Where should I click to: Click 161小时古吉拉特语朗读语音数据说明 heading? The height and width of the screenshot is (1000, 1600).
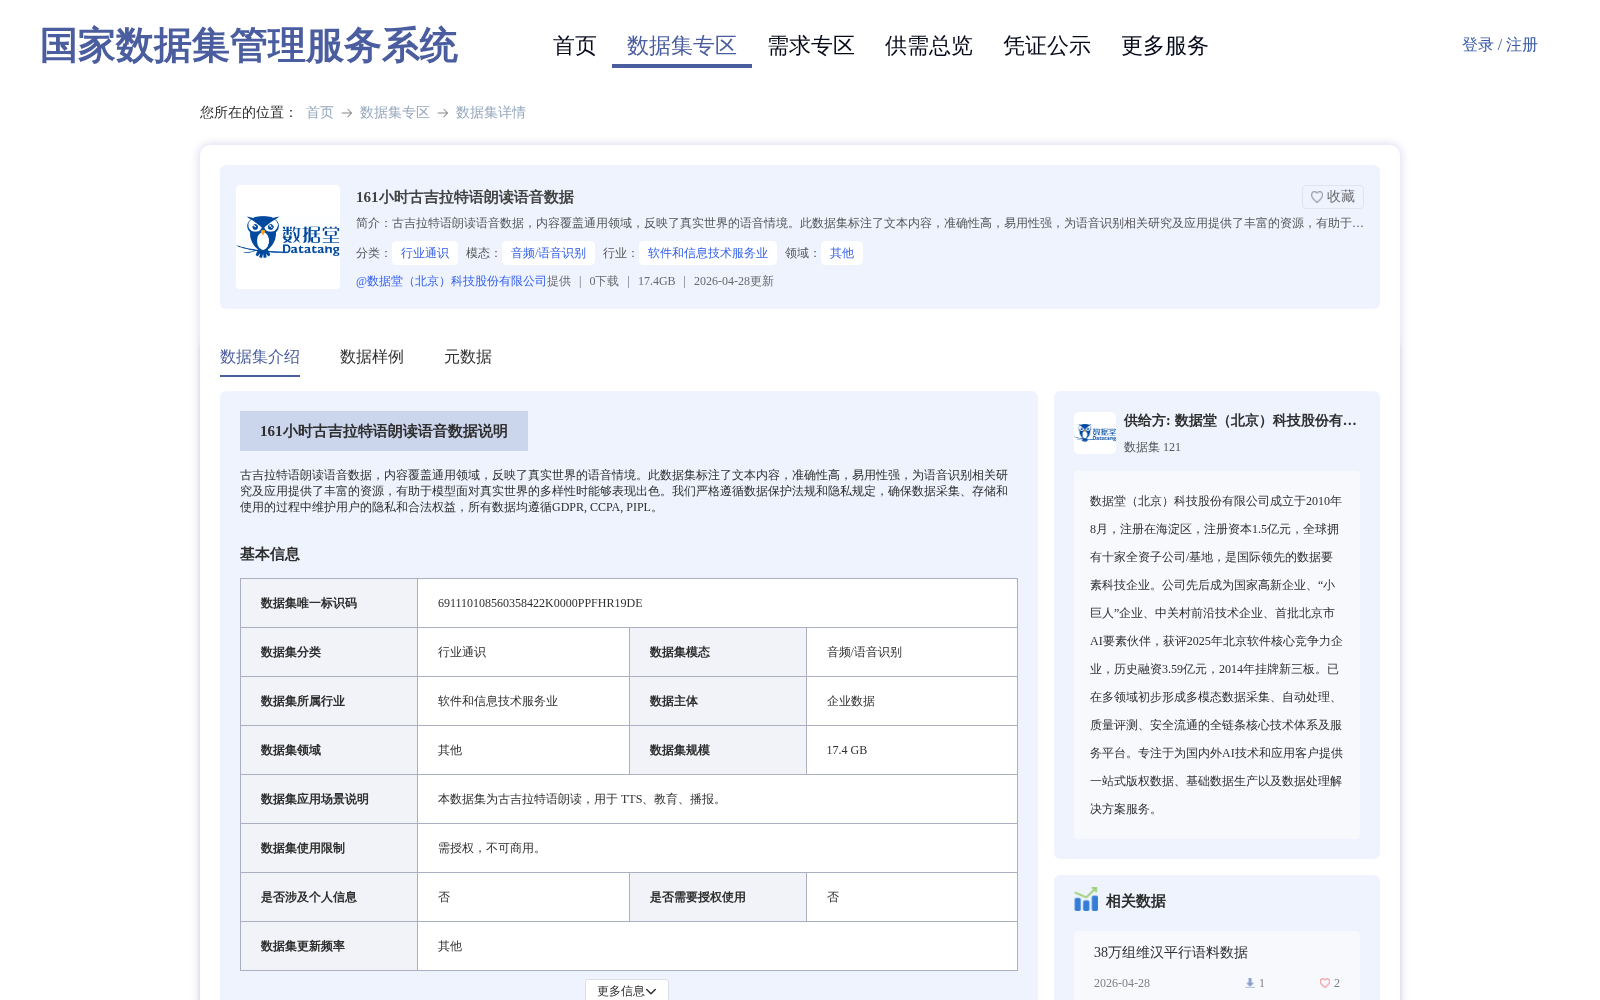click(384, 431)
